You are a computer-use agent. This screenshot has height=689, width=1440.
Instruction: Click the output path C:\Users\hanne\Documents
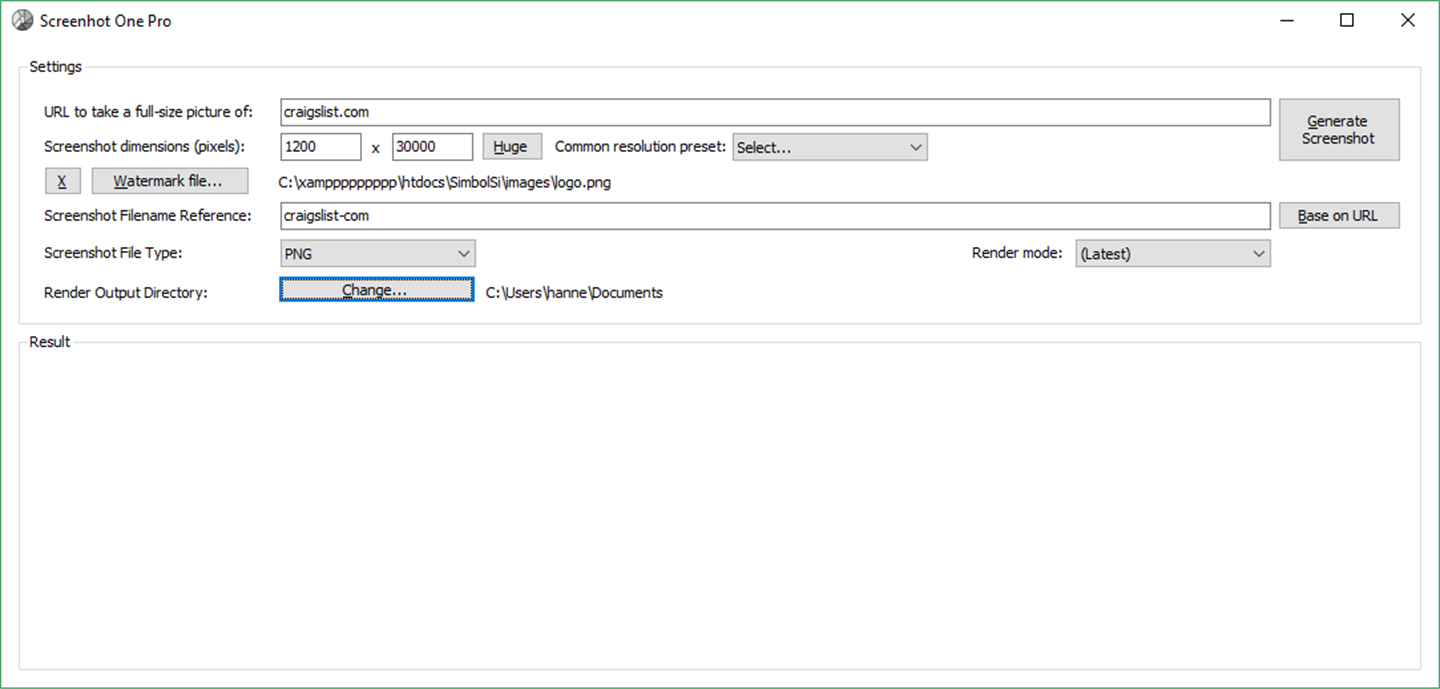pyautogui.click(x=574, y=293)
